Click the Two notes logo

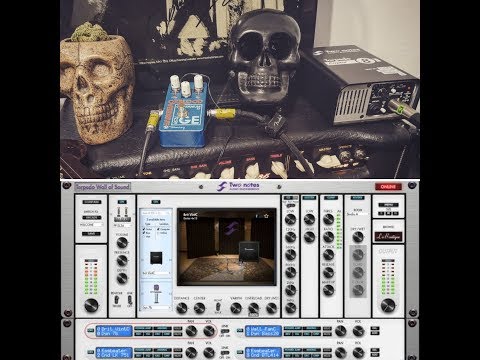coord(238,186)
